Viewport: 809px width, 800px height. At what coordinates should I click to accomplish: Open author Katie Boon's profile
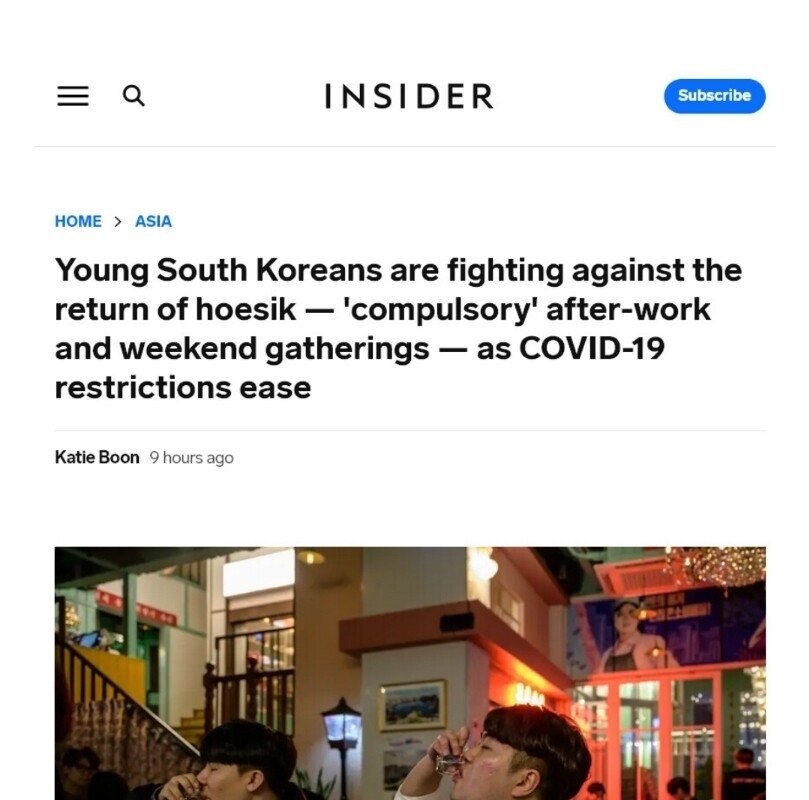(x=97, y=458)
